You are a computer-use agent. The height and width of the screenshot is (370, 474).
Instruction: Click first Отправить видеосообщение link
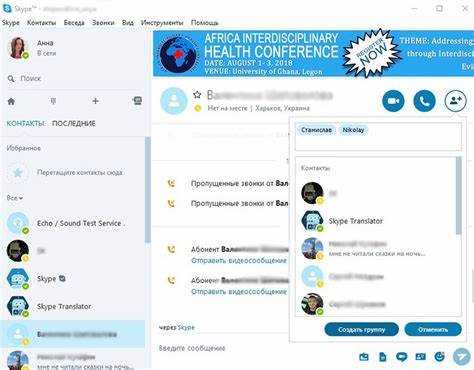coord(239,260)
